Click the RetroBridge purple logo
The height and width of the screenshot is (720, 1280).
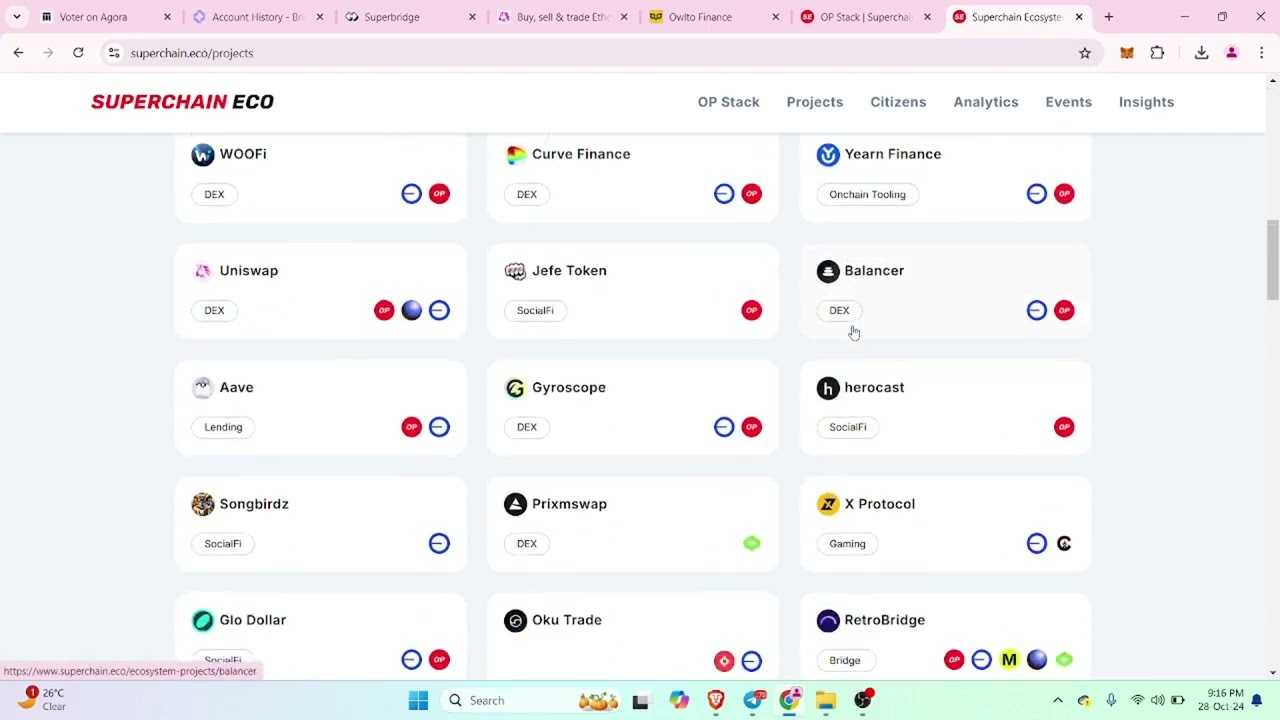tap(828, 621)
